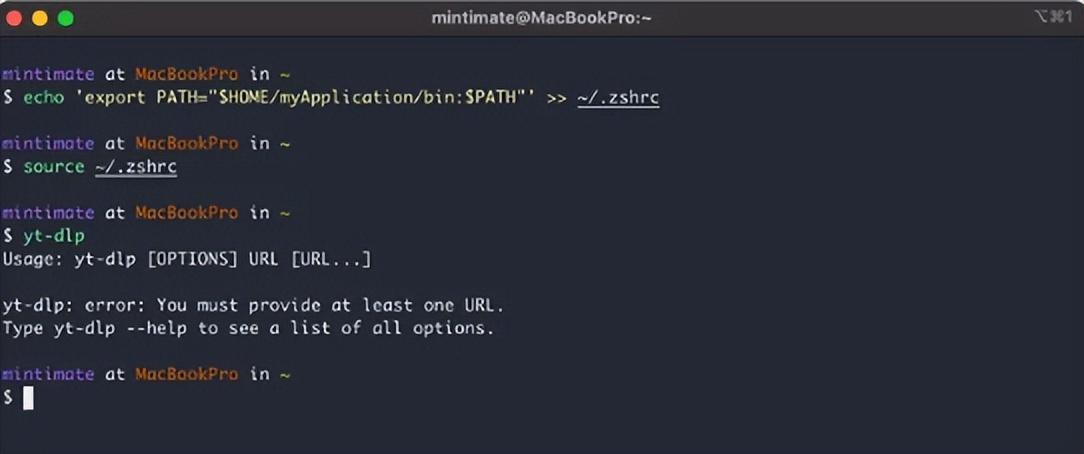Click the red close window button
This screenshot has width=1084, height=454.
(x=14, y=18)
